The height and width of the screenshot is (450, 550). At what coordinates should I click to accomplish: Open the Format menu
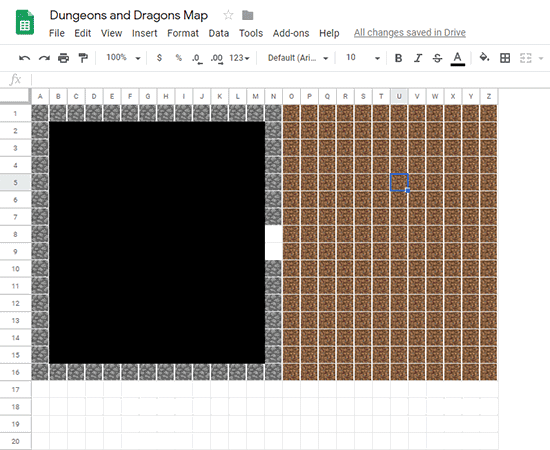tap(183, 33)
